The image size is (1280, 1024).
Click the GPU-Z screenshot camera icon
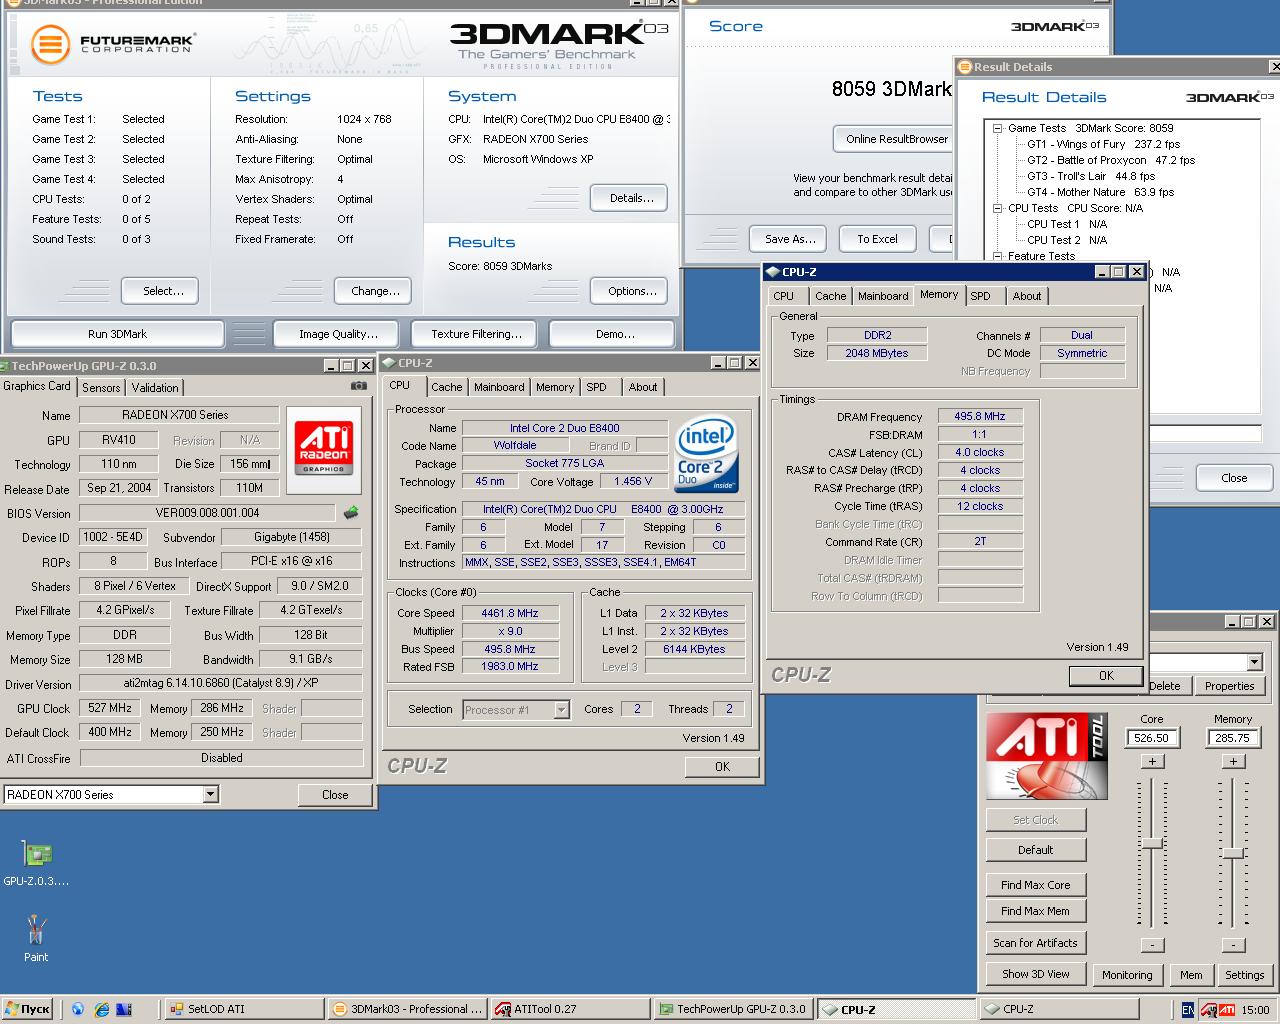coord(358,386)
